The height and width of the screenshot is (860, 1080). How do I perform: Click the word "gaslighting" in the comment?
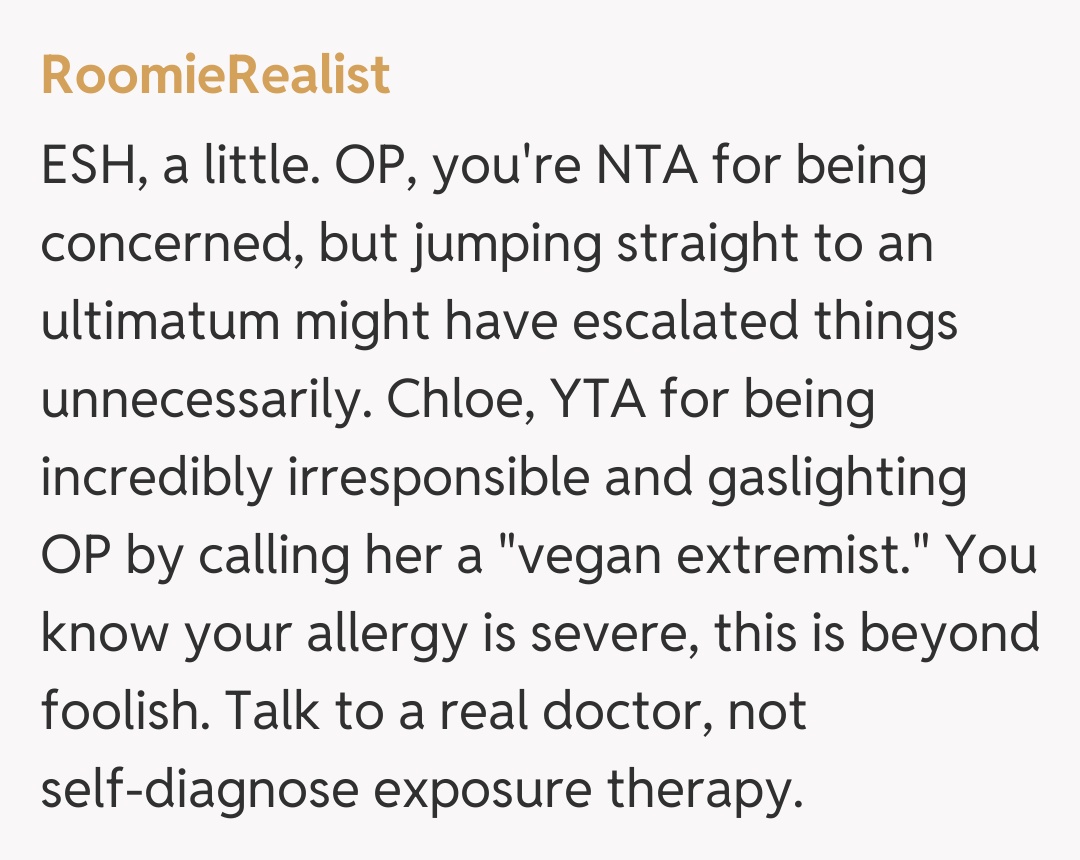coord(836,478)
